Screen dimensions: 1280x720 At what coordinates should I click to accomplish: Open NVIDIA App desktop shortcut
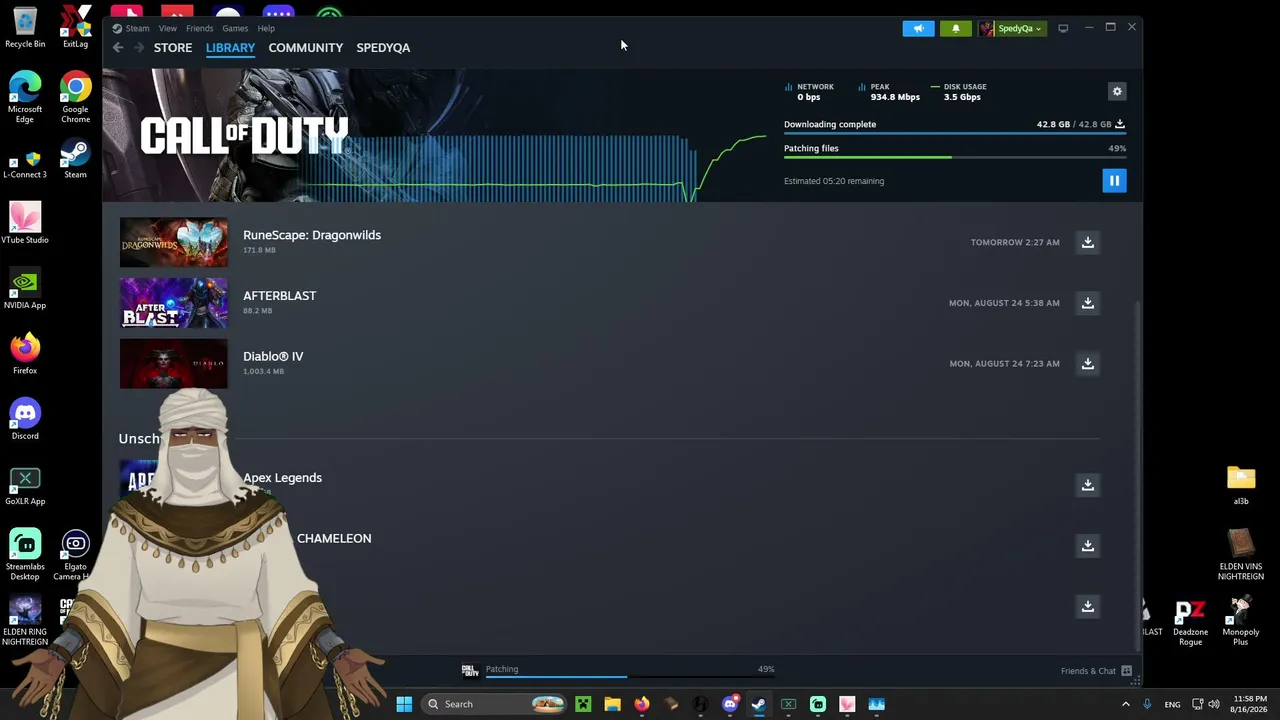click(25, 289)
